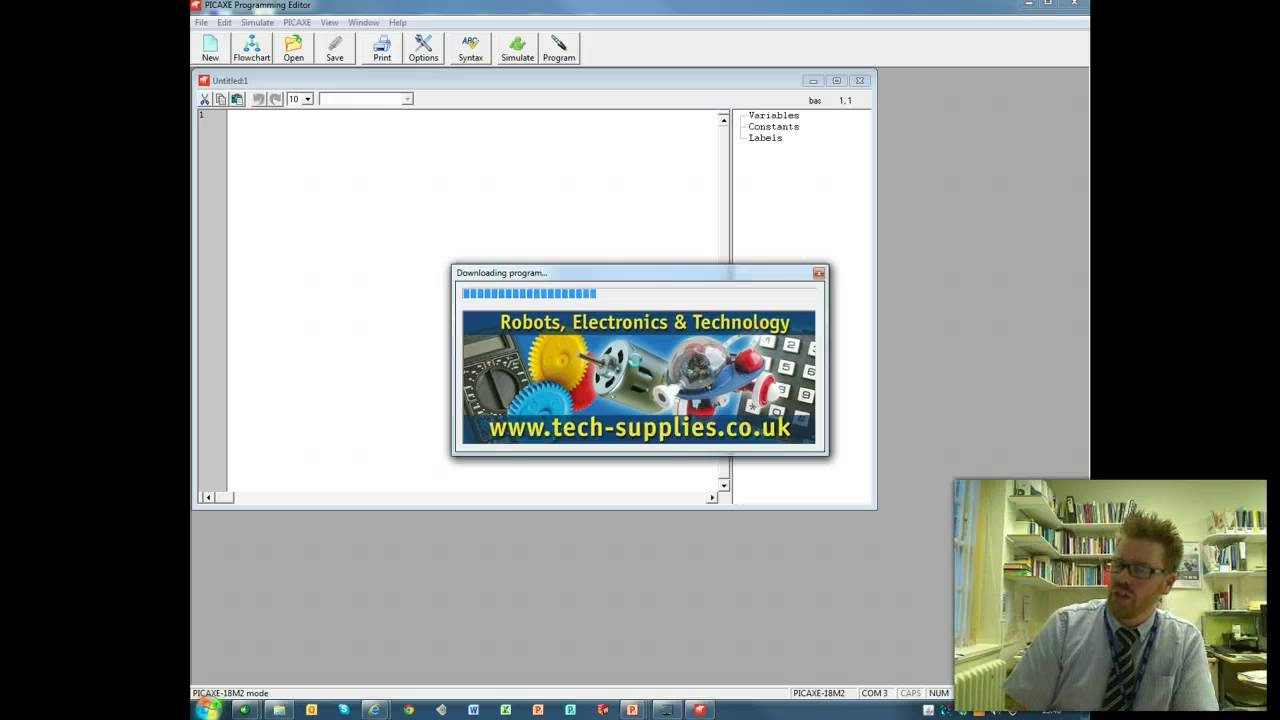Open Google Chrome from taskbar

(408, 710)
